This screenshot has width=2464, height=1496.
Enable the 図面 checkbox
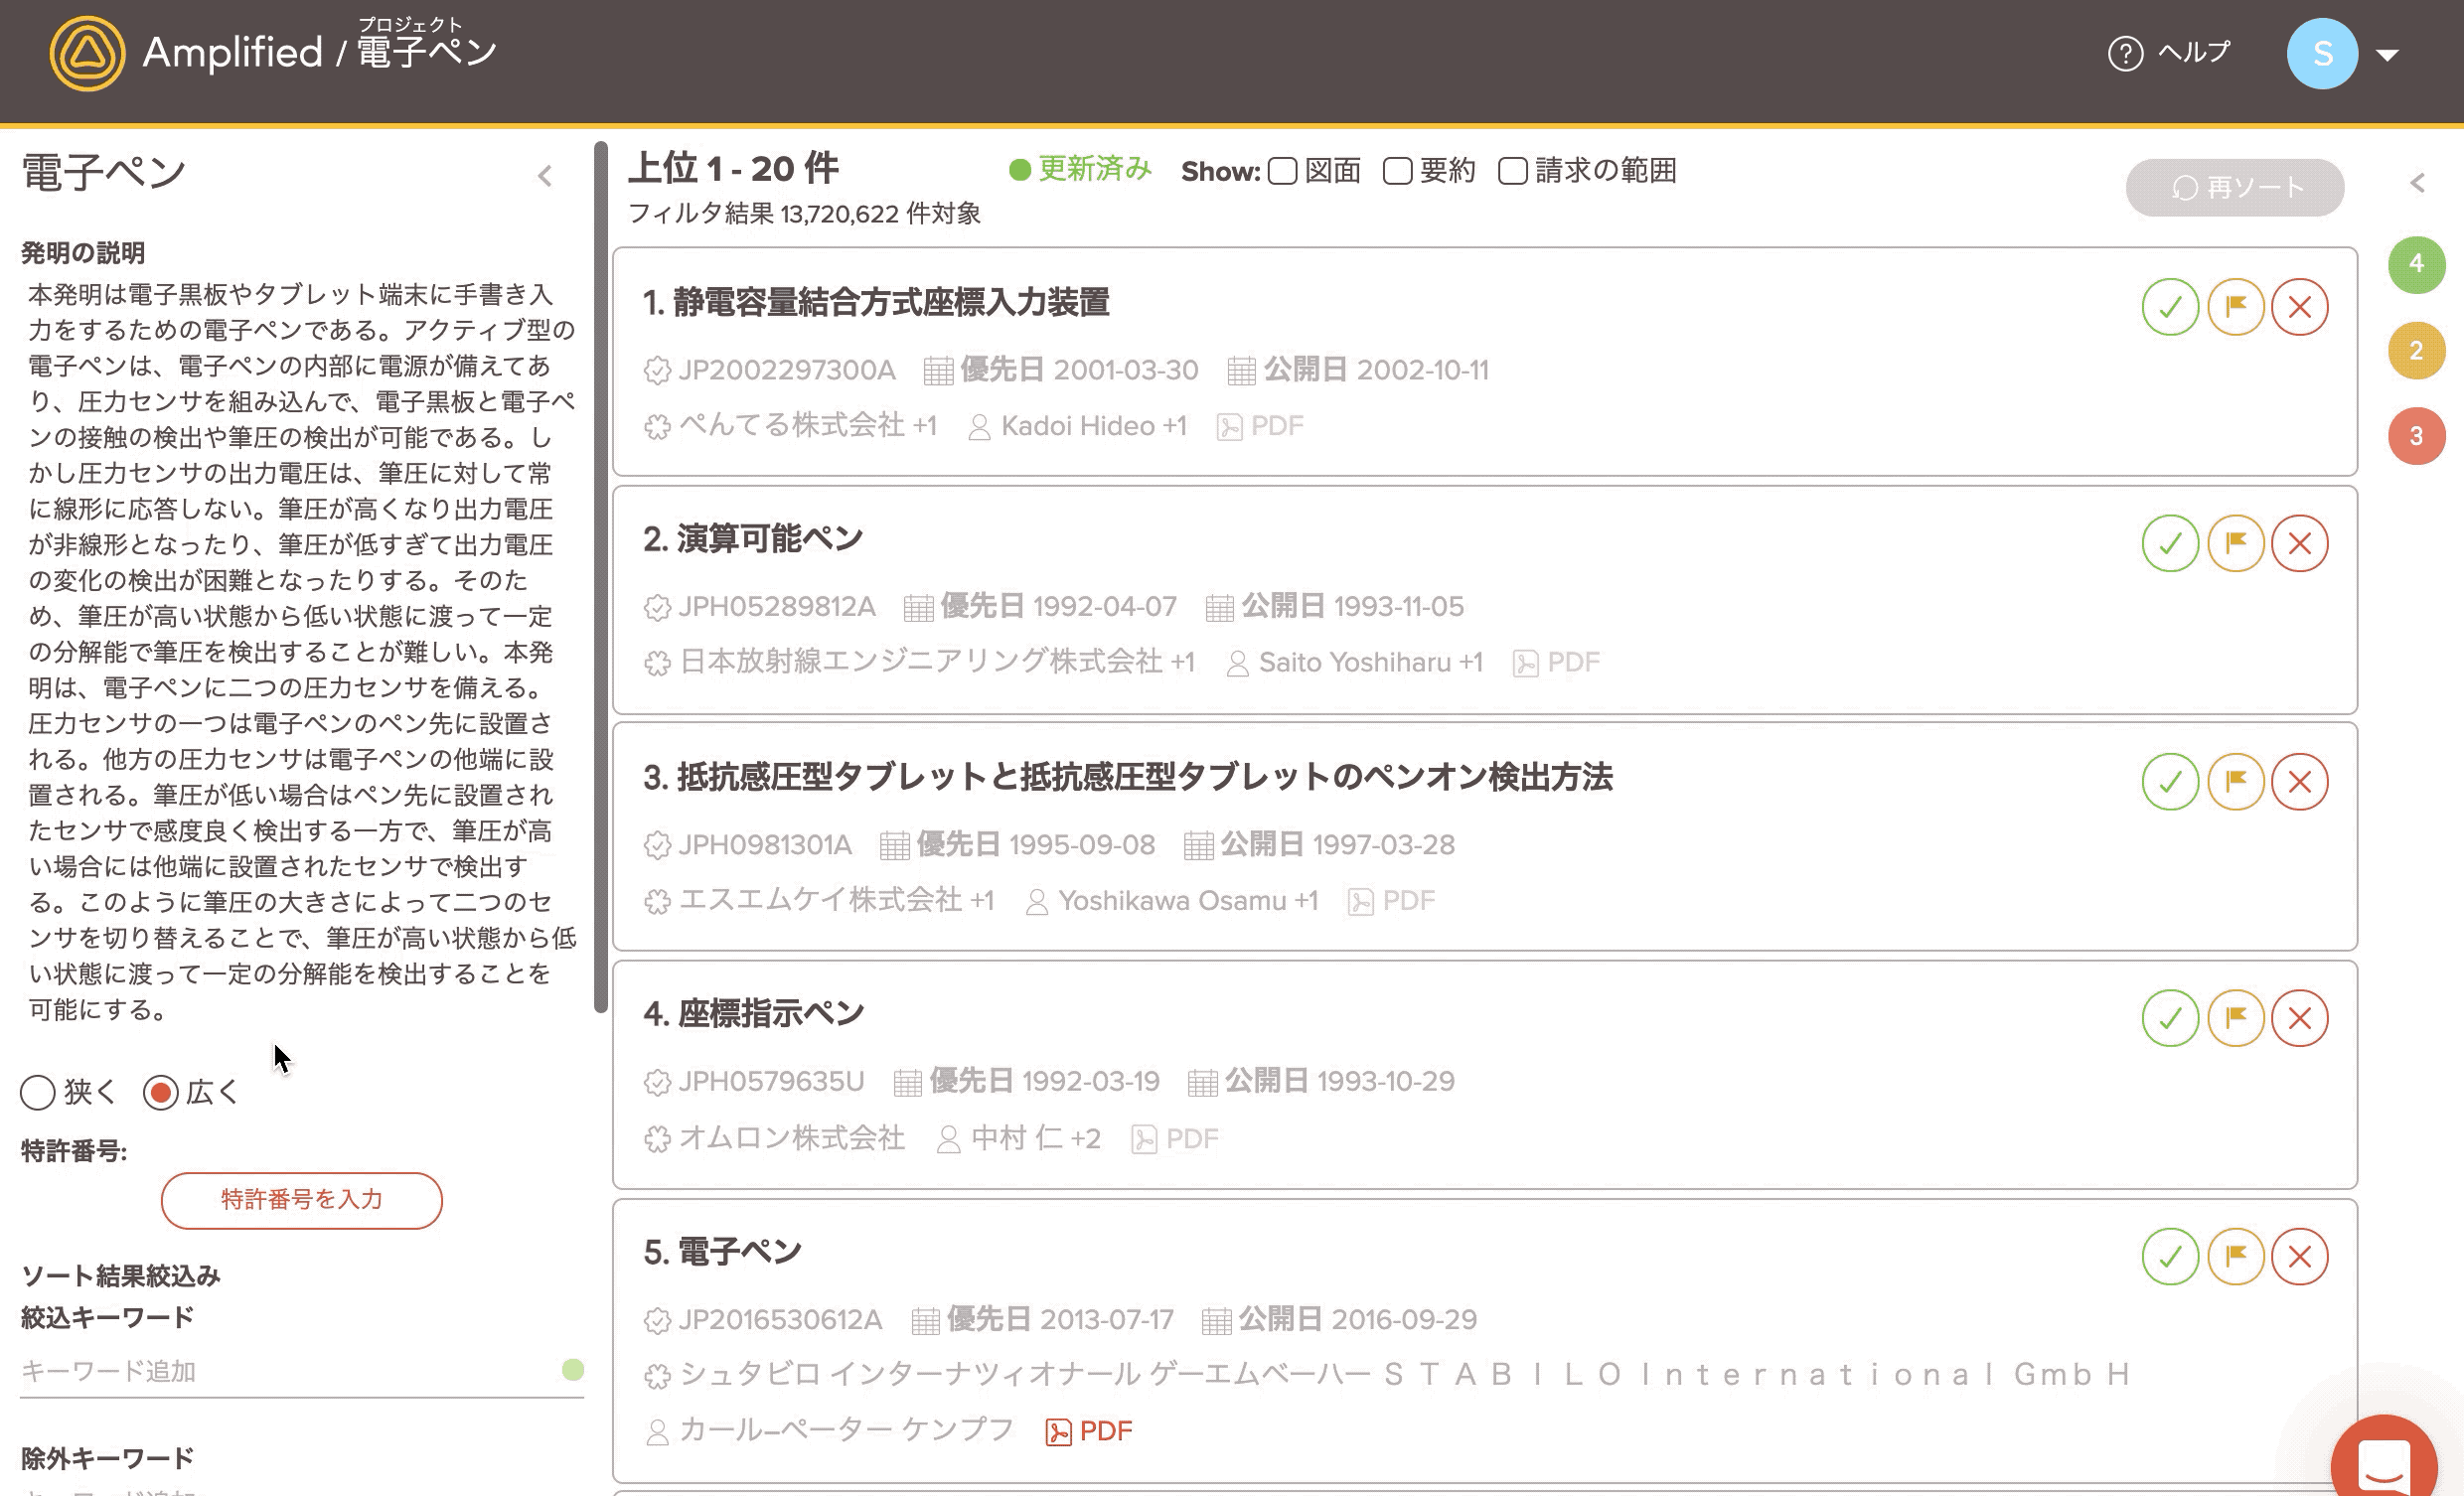tap(1282, 171)
